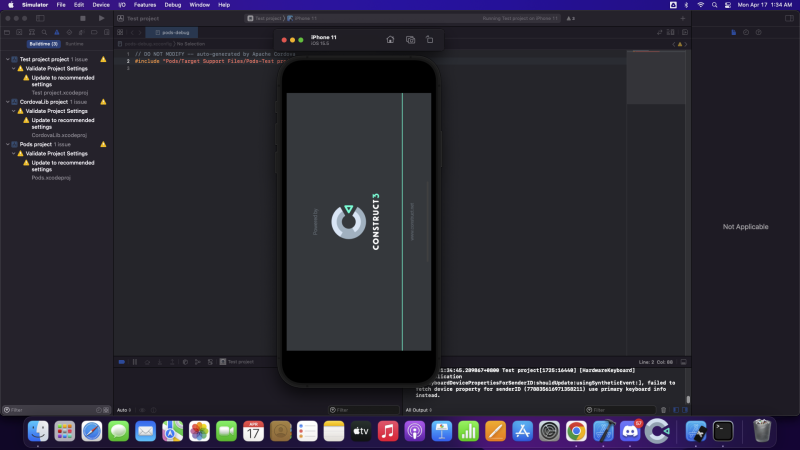Toggle breakpoints activation in debug bar

(121, 362)
